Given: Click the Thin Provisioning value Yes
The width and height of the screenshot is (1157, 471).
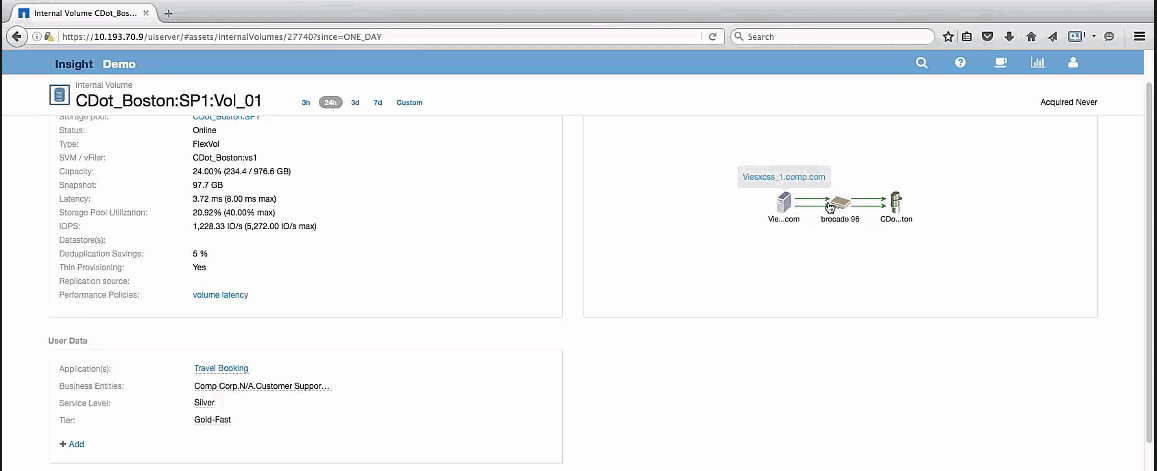Looking at the screenshot, I should click(199, 267).
